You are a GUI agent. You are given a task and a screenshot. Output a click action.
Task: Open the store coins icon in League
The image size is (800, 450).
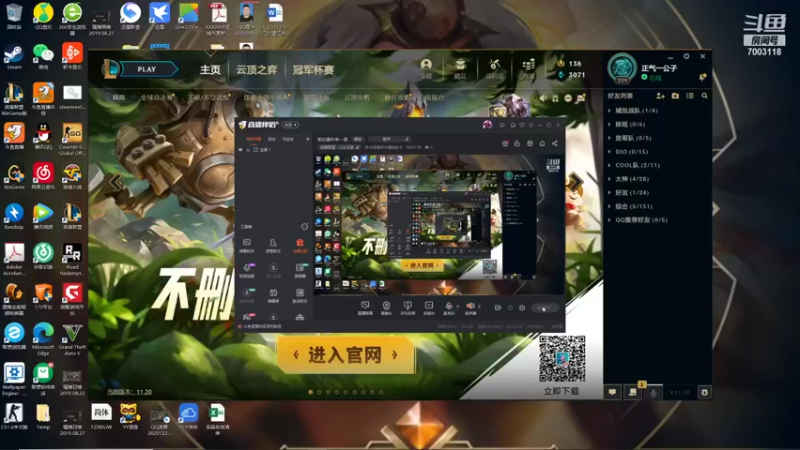529,68
